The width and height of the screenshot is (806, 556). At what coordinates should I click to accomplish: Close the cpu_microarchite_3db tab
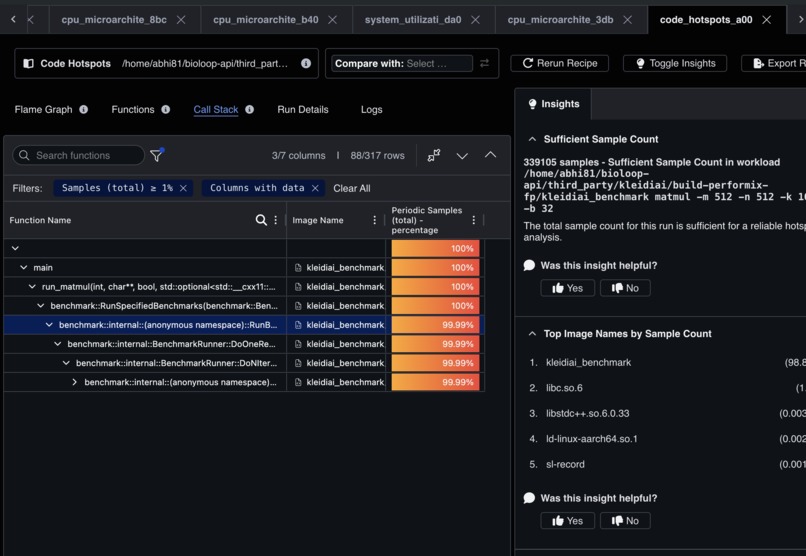coord(628,20)
